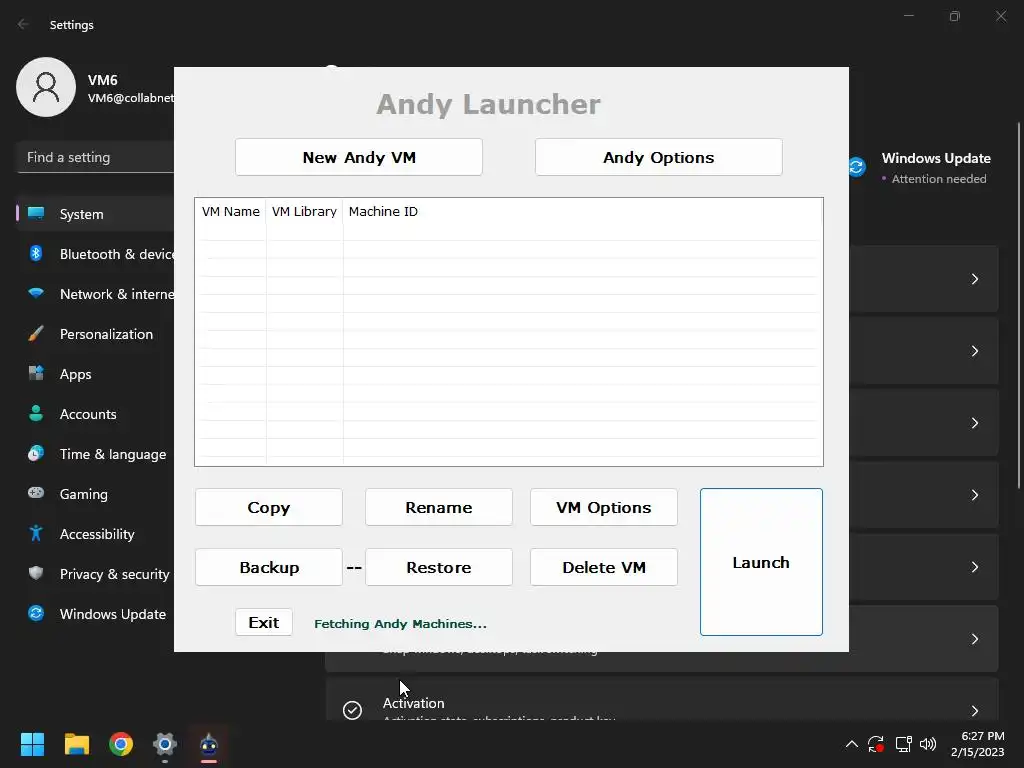Viewport: 1024px width, 768px height.
Task: Open Gaming settings
Action: (x=95, y=494)
